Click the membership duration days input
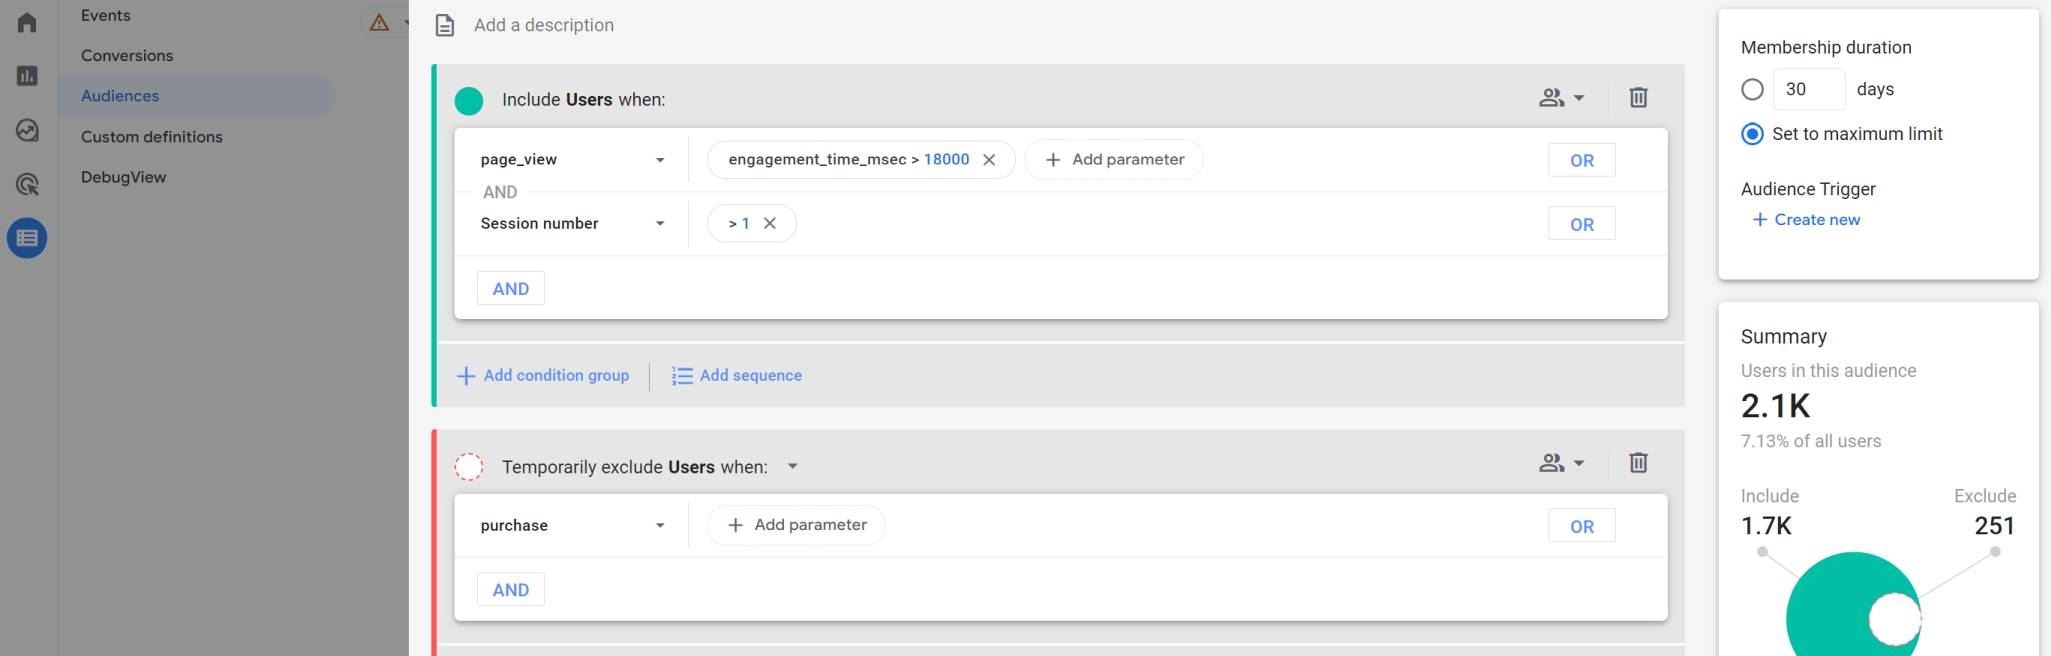Image resolution: width=2051 pixels, height=656 pixels. [x=1808, y=90]
